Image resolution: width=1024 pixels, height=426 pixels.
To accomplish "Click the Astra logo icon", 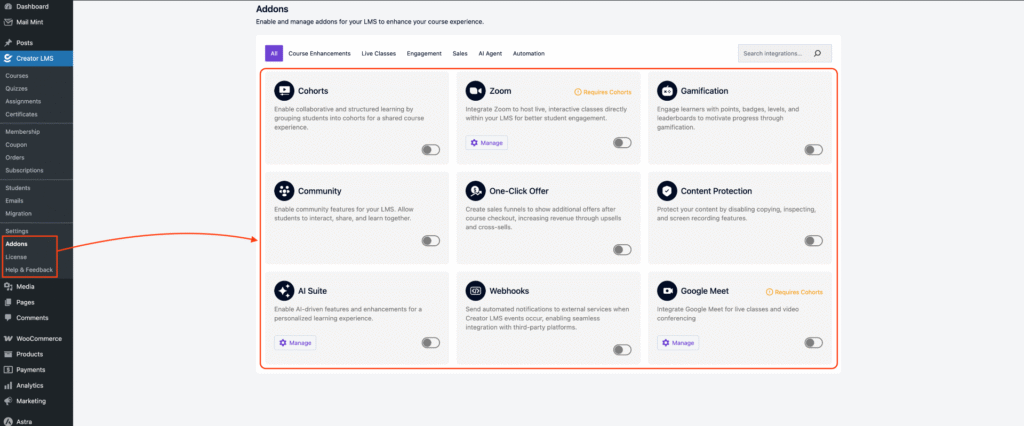I will 8,421.
